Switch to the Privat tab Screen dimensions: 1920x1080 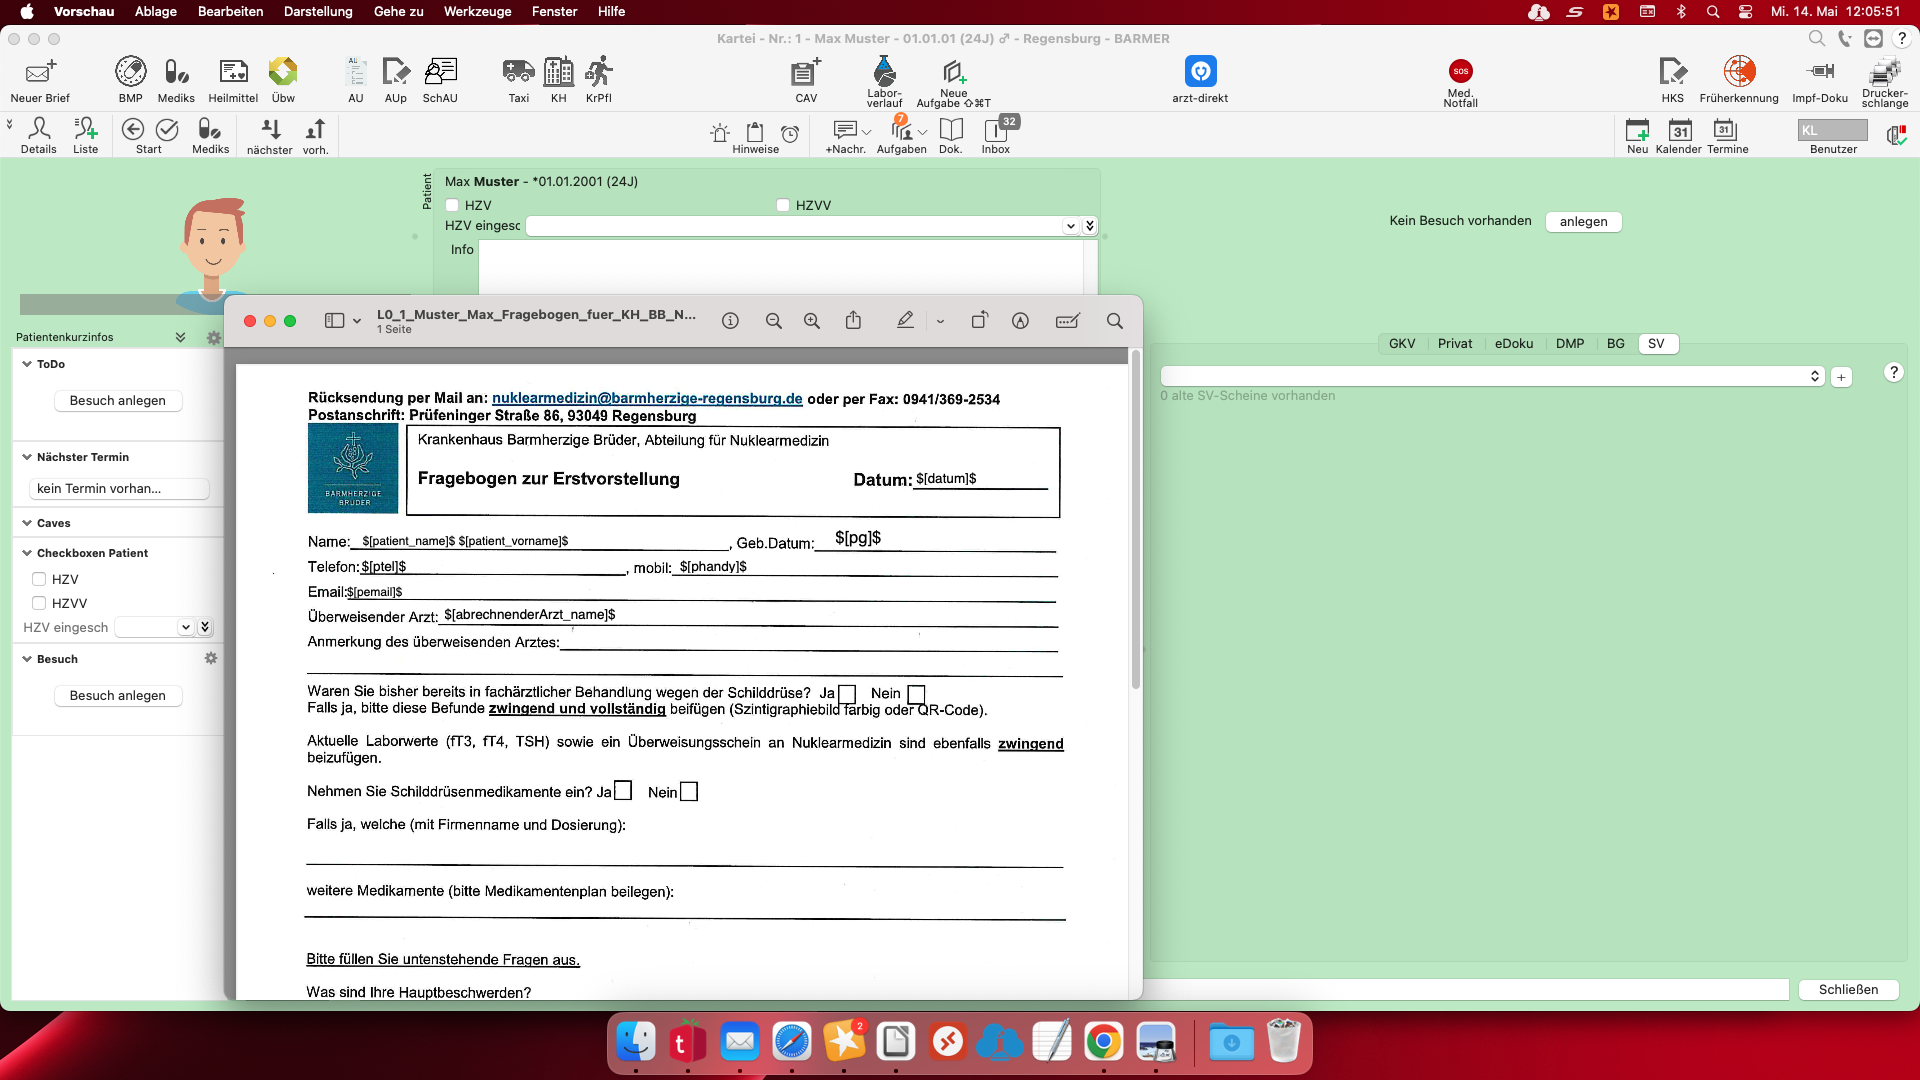tap(1455, 343)
